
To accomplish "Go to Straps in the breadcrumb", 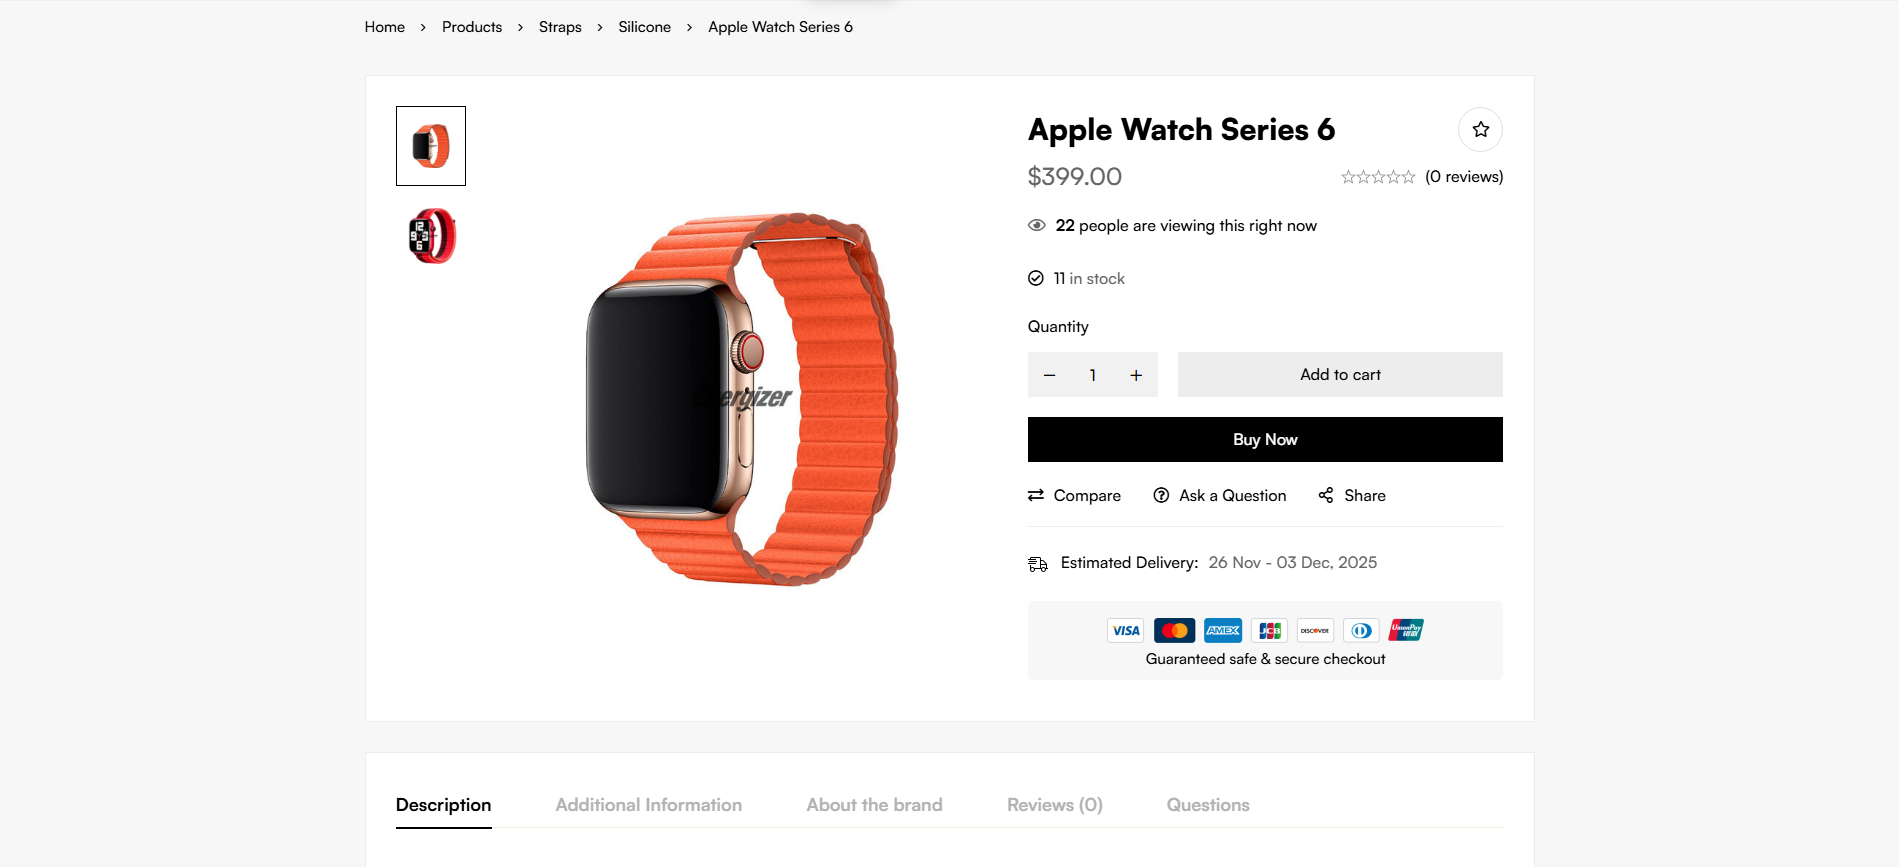I will (x=560, y=27).
